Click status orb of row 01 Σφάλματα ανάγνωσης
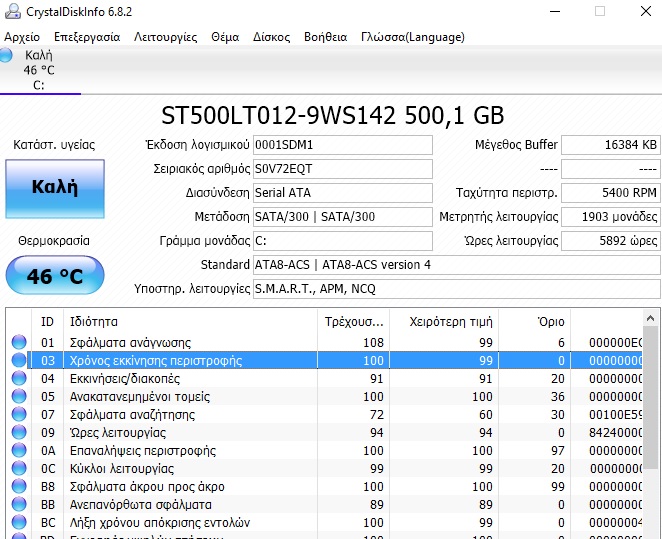This screenshot has width=662, height=539. pos(19,342)
